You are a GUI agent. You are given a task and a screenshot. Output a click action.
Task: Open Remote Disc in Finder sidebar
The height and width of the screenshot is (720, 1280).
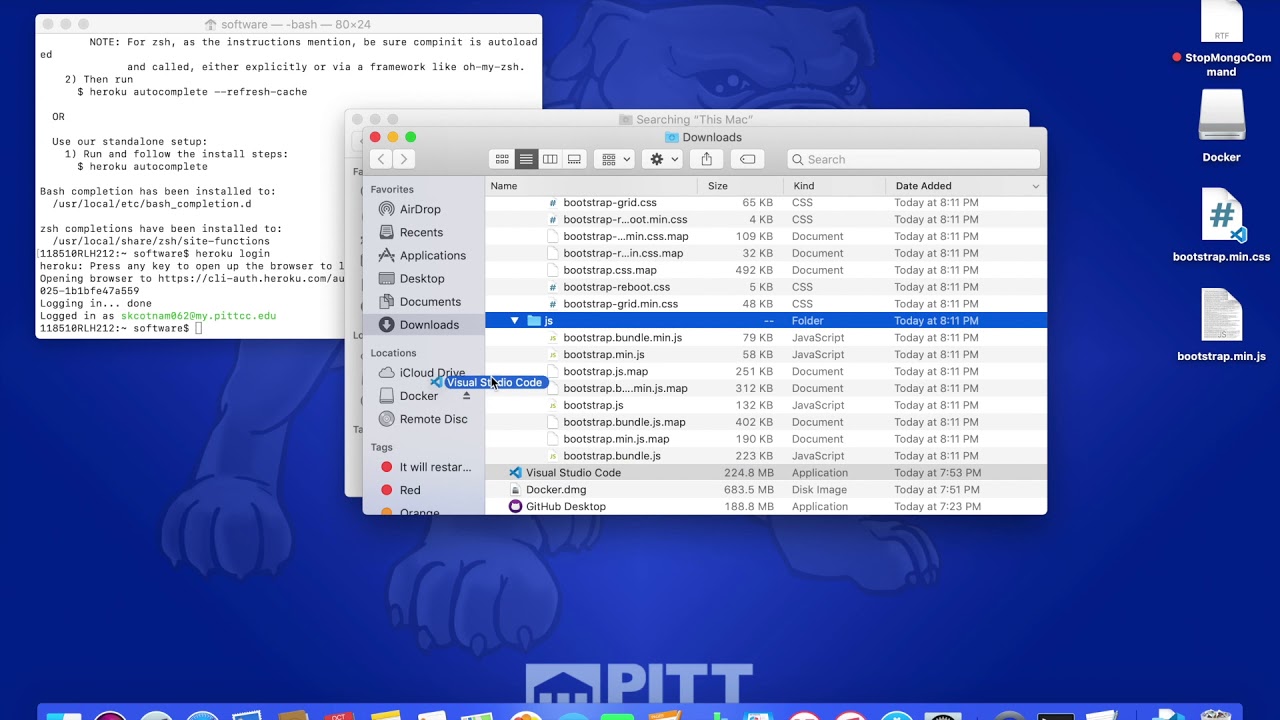tap(433, 419)
